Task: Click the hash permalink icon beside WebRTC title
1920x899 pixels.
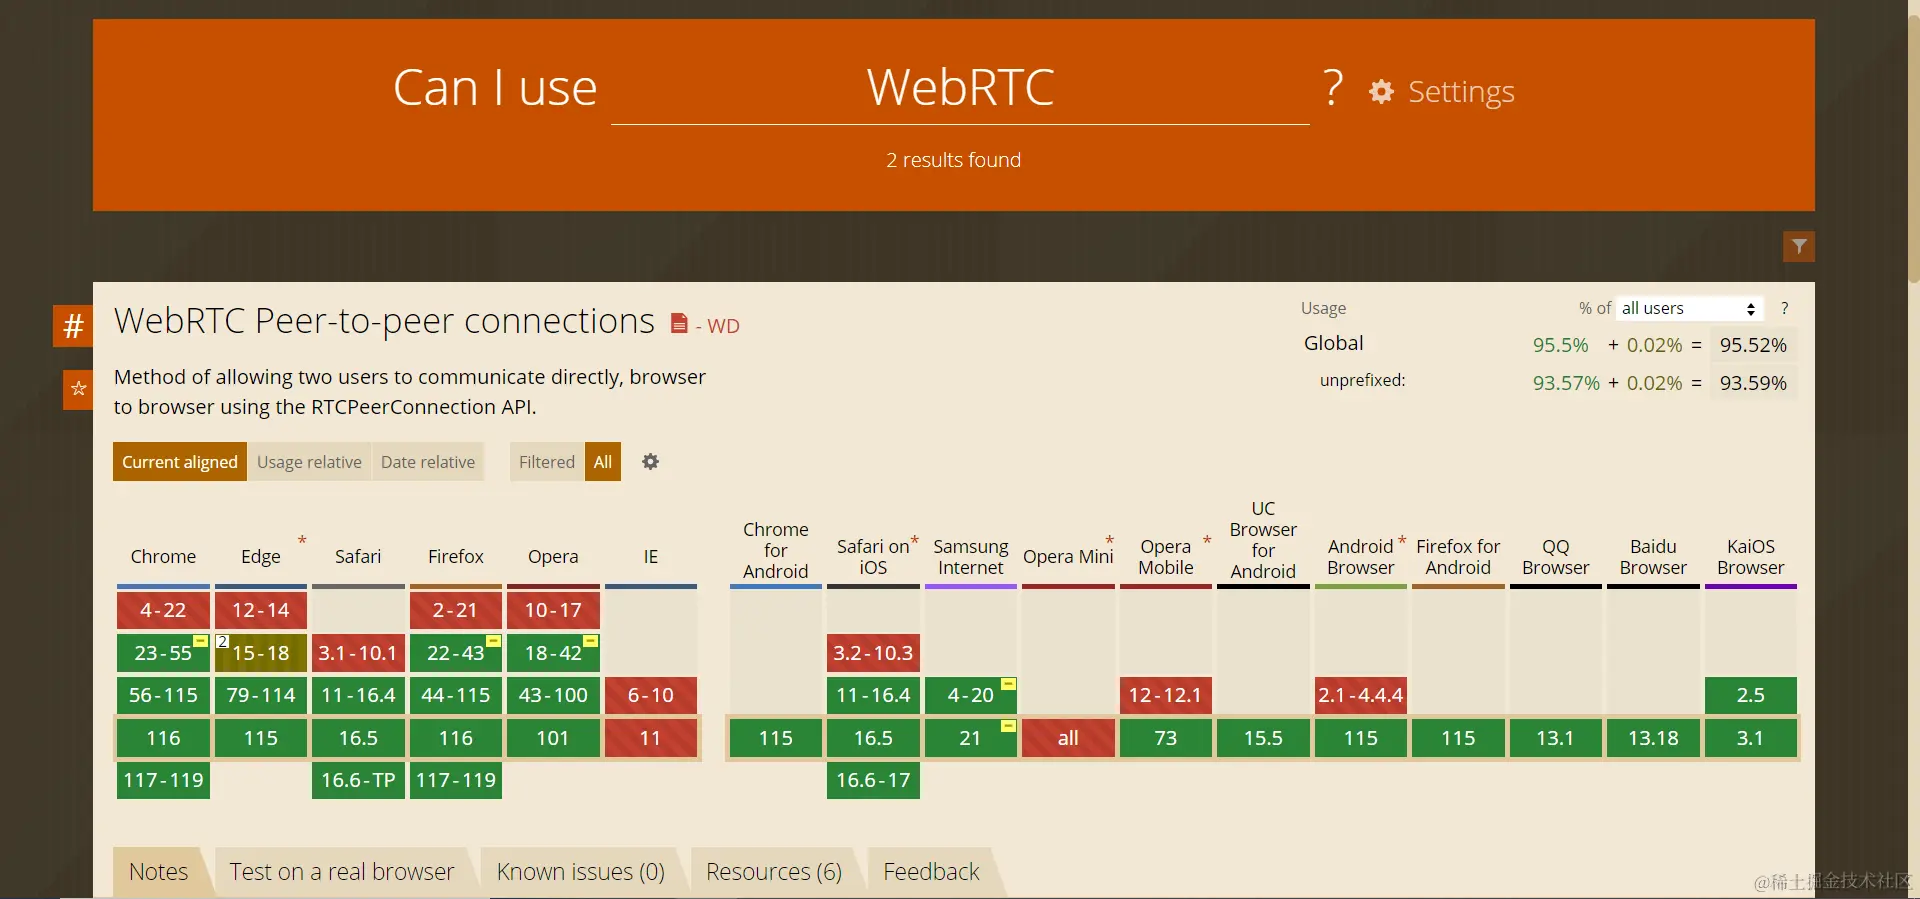Action: tap(72, 326)
